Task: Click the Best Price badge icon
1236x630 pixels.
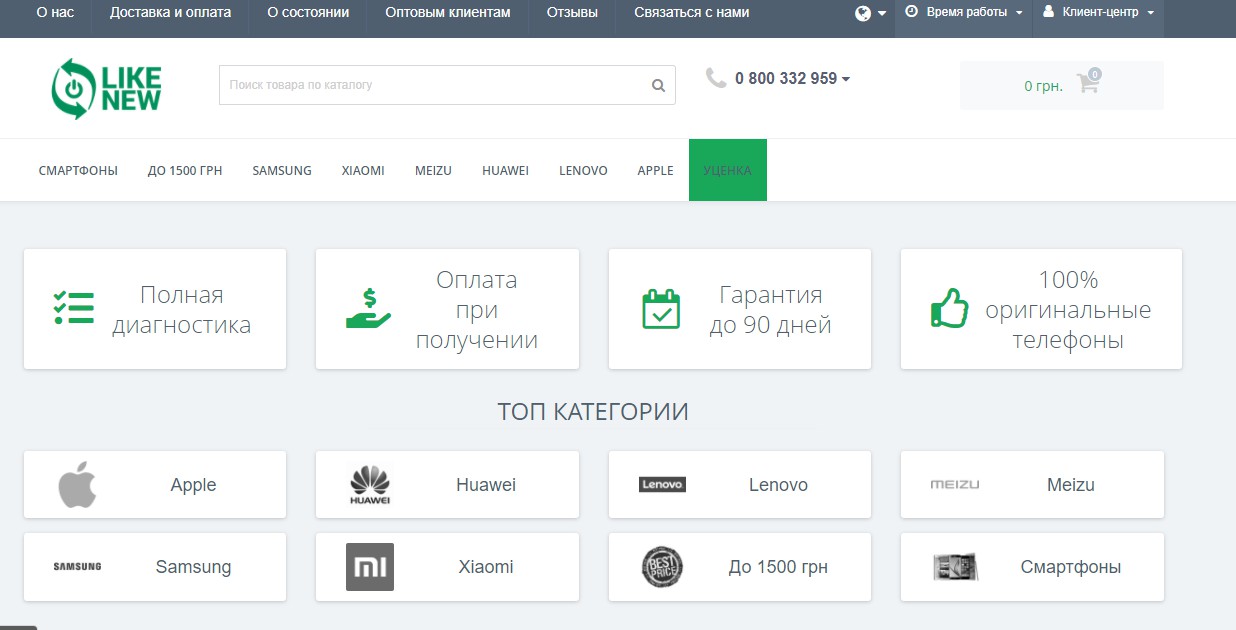Action: coord(662,567)
